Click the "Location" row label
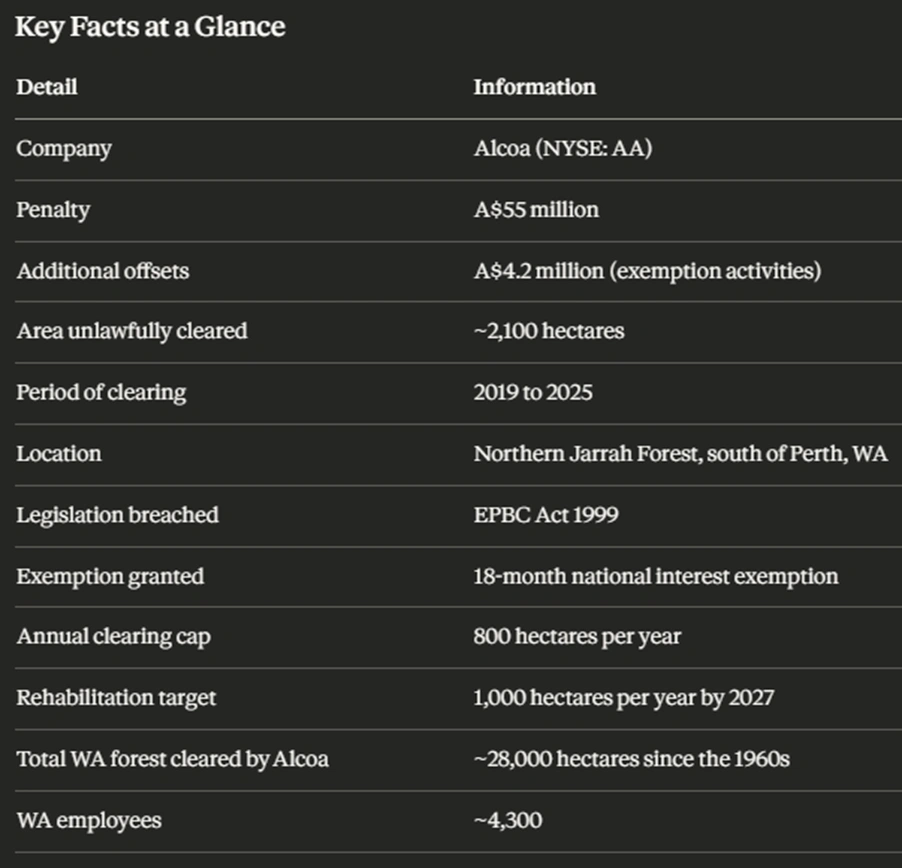The width and height of the screenshot is (902, 868). point(59,454)
